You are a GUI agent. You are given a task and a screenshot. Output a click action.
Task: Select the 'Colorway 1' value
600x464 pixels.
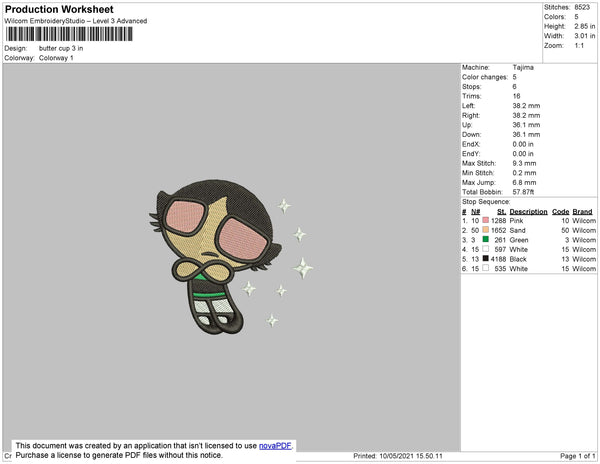click(x=56, y=58)
